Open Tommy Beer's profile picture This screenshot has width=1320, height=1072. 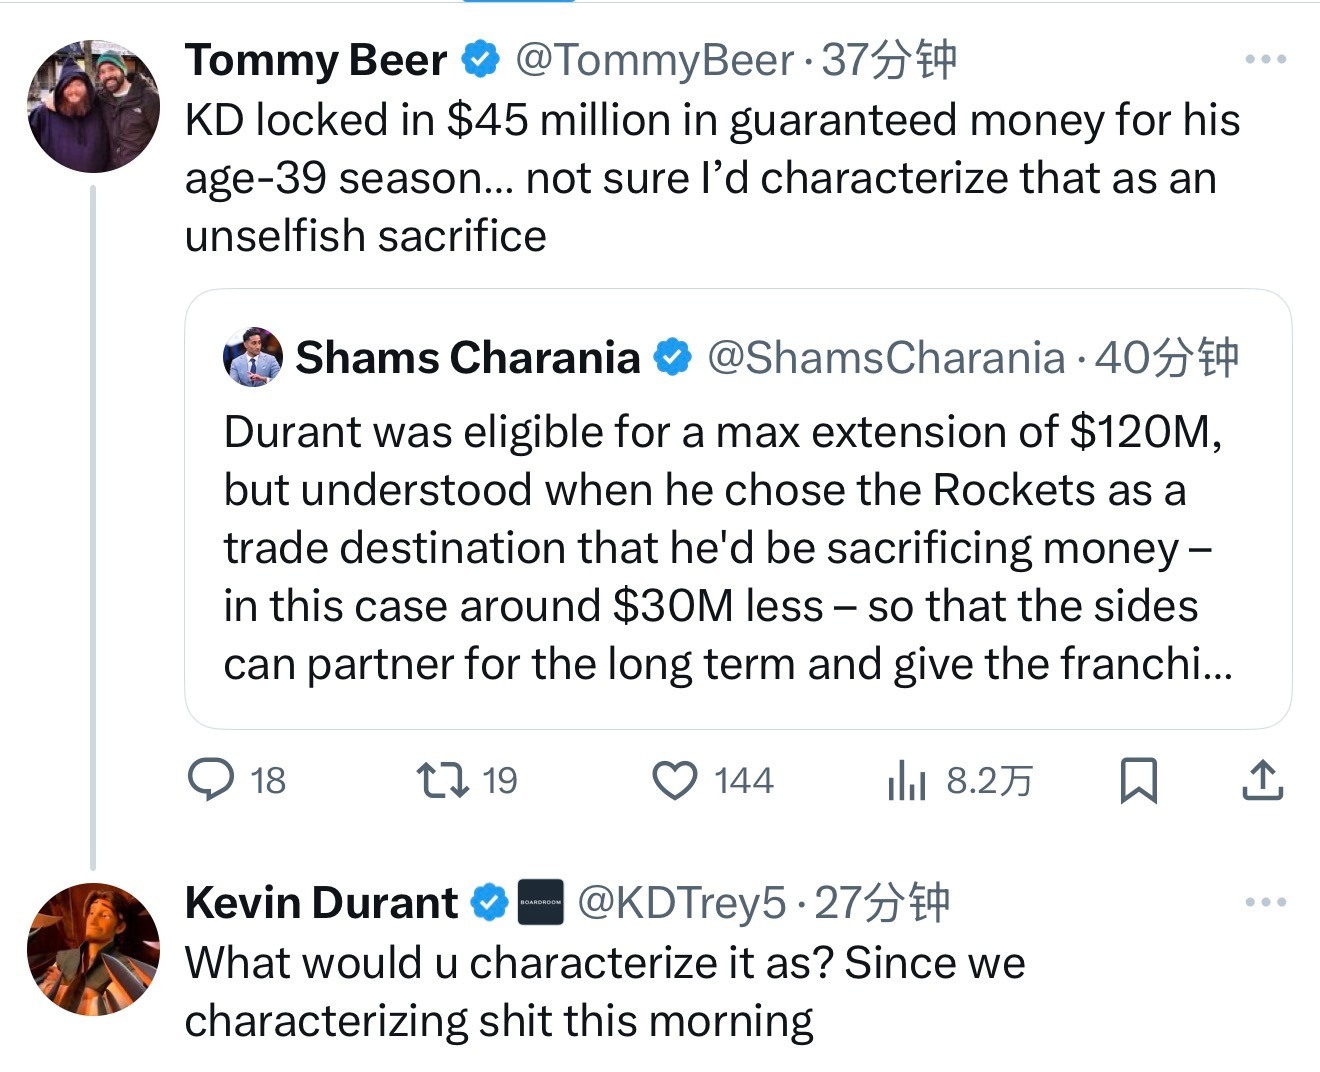coord(93,106)
